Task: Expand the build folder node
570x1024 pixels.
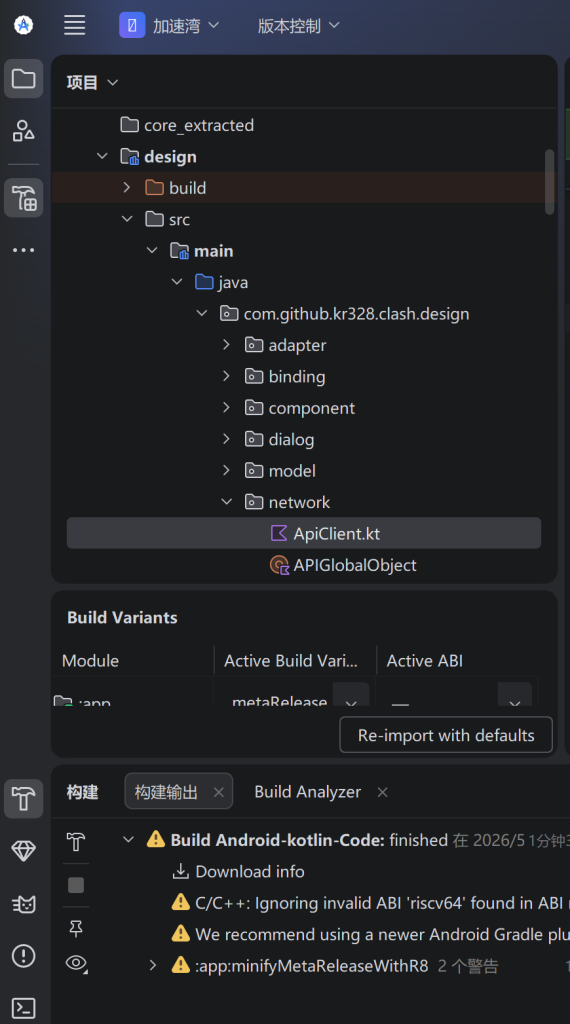Action: tap(127, 187)
